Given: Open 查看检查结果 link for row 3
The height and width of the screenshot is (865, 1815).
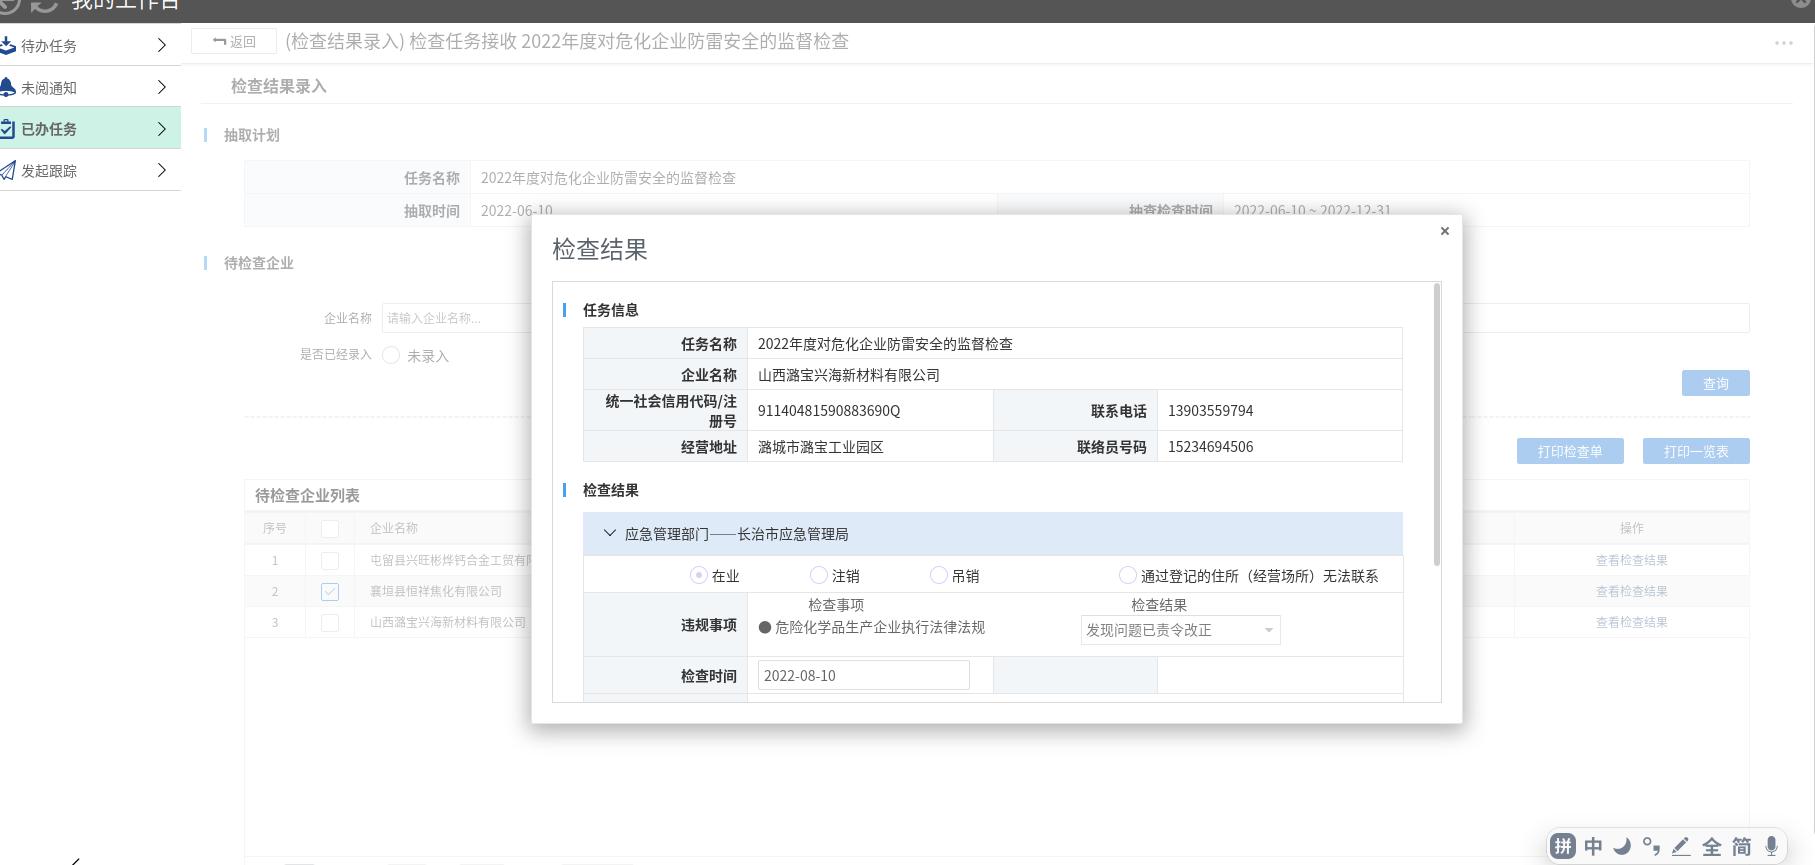Looking at the screenshot, I should click(x=1631, y=622).
